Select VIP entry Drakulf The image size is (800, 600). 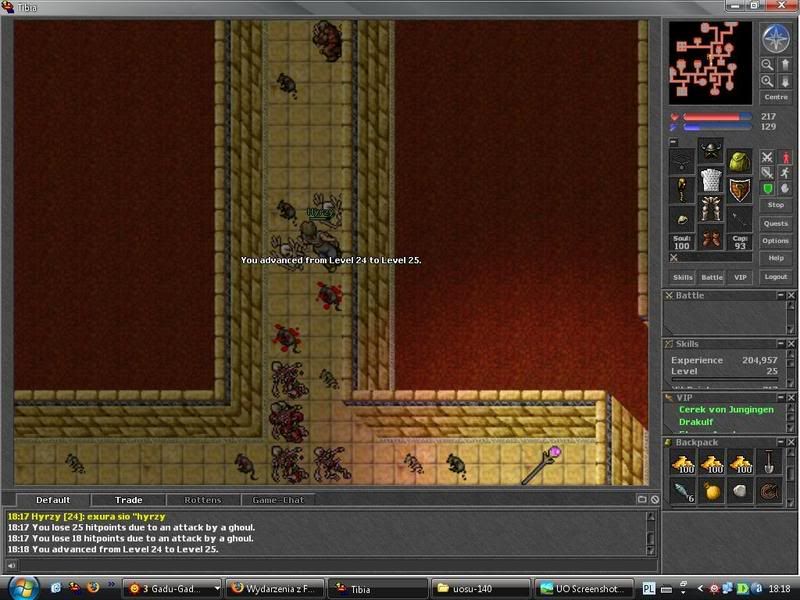[x=696, y=422]
